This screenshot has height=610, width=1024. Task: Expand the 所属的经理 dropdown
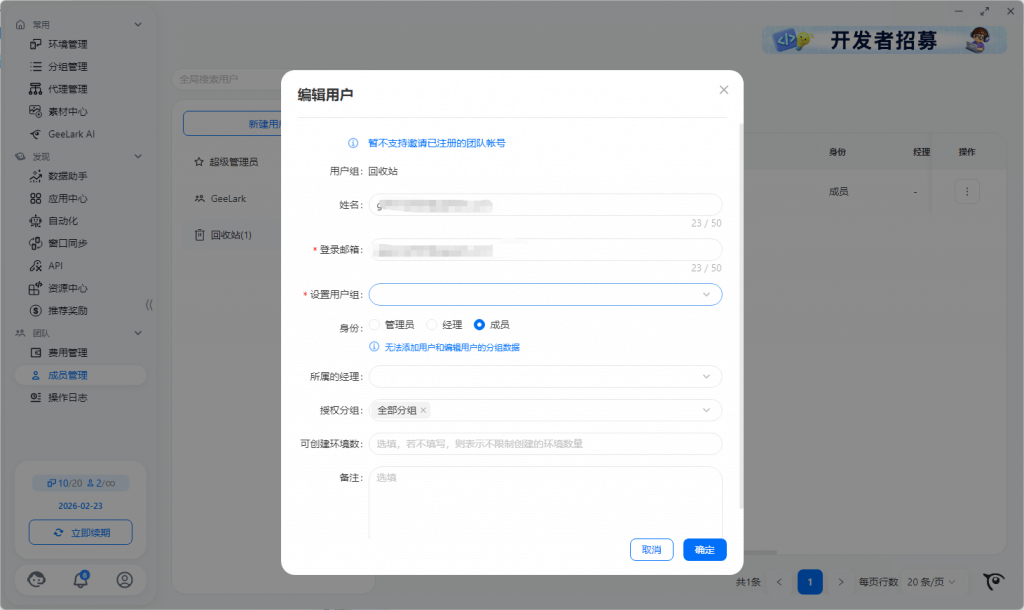tap(545, 377)
